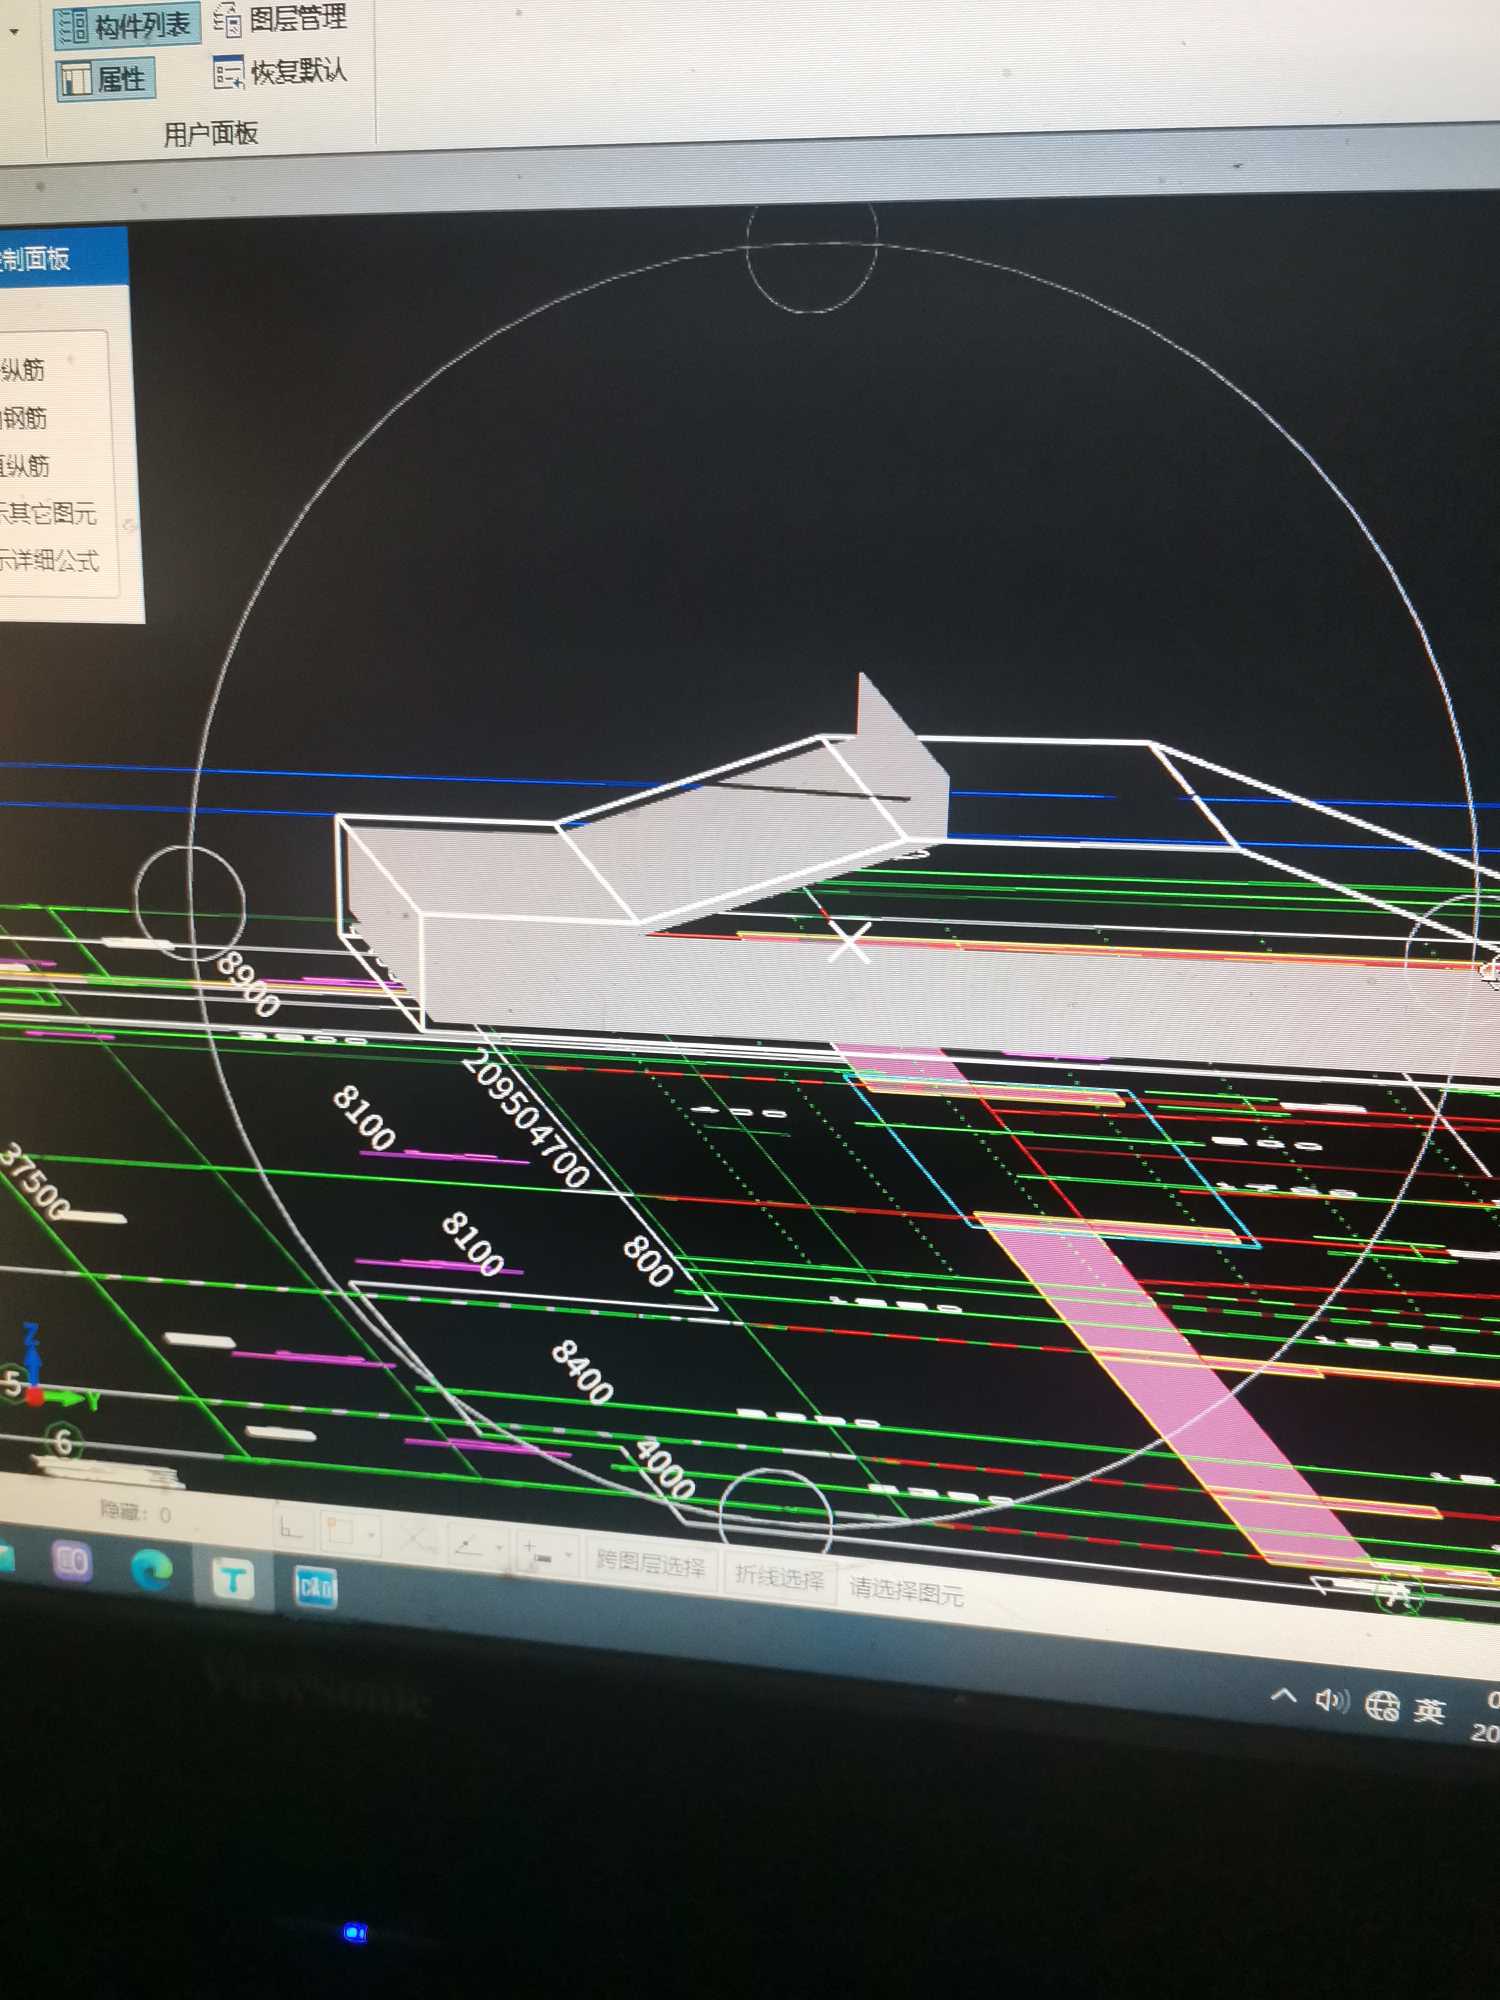Image resolution: width=1500 pixels, height=2000 pixels.
Task: Click the 隐藏: 0 status entry
Action: (x=136, y=1512)
